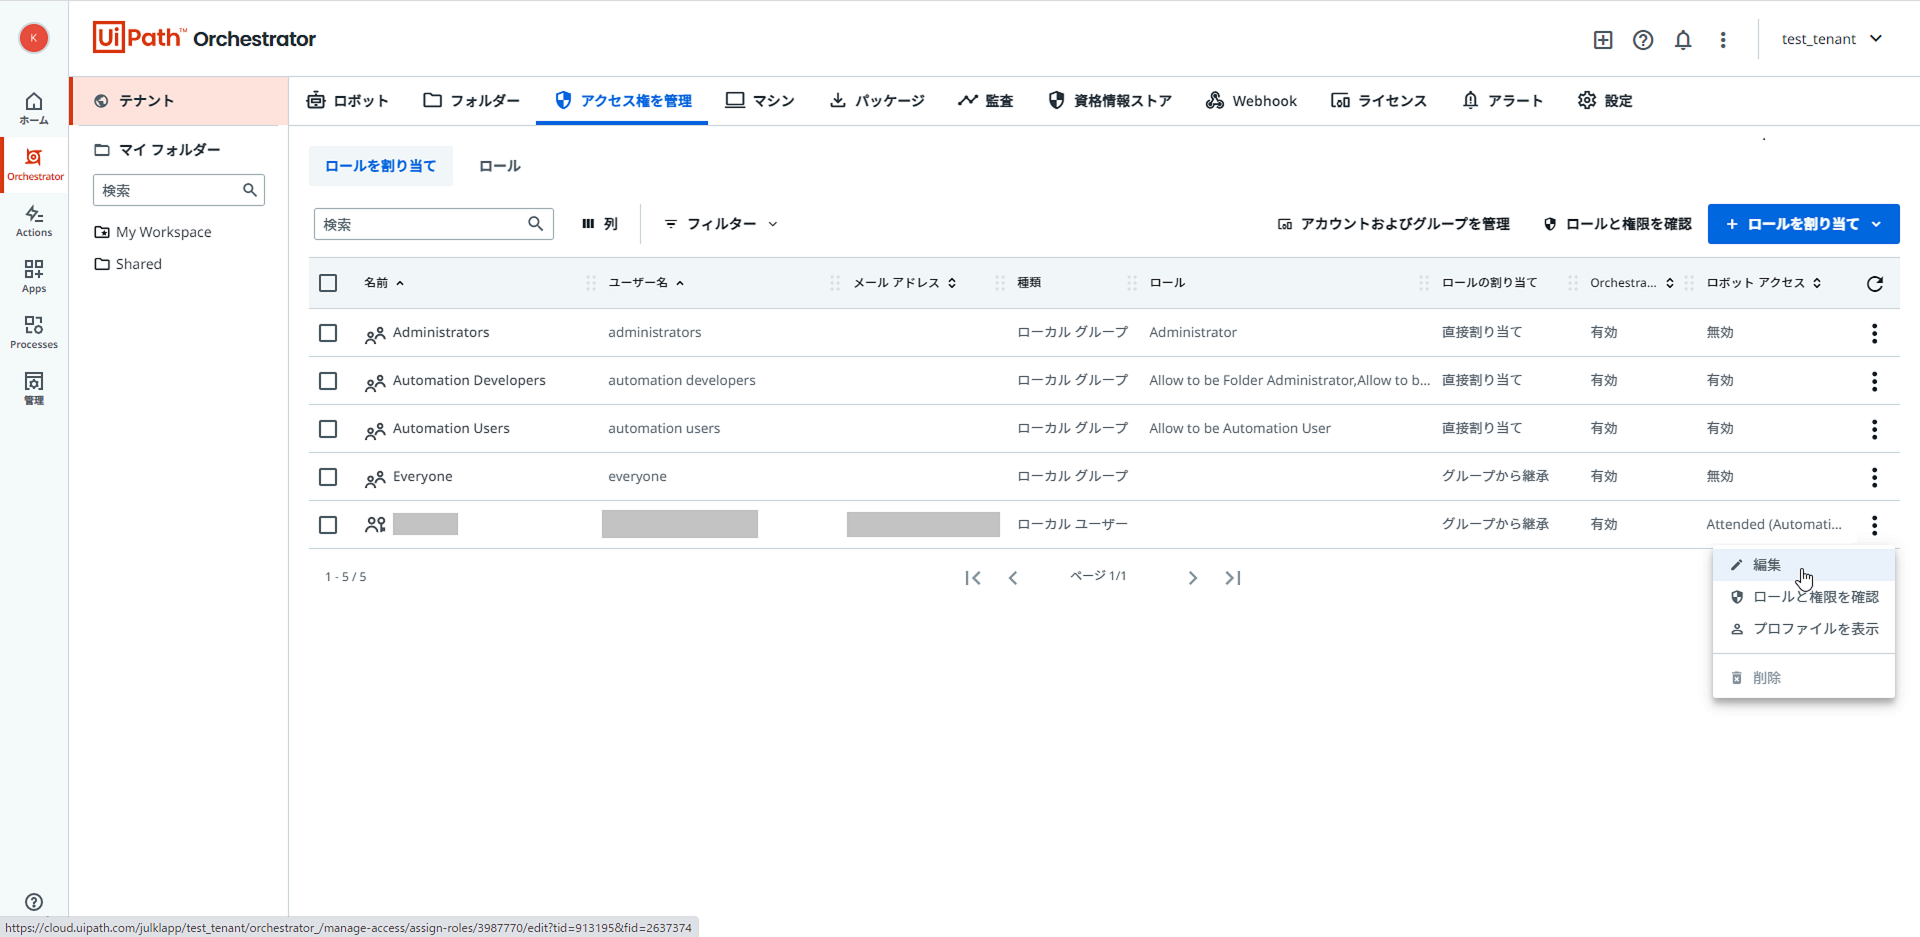
Task: Select 削除 in the context menu
Action: [x=1803, y=678]
